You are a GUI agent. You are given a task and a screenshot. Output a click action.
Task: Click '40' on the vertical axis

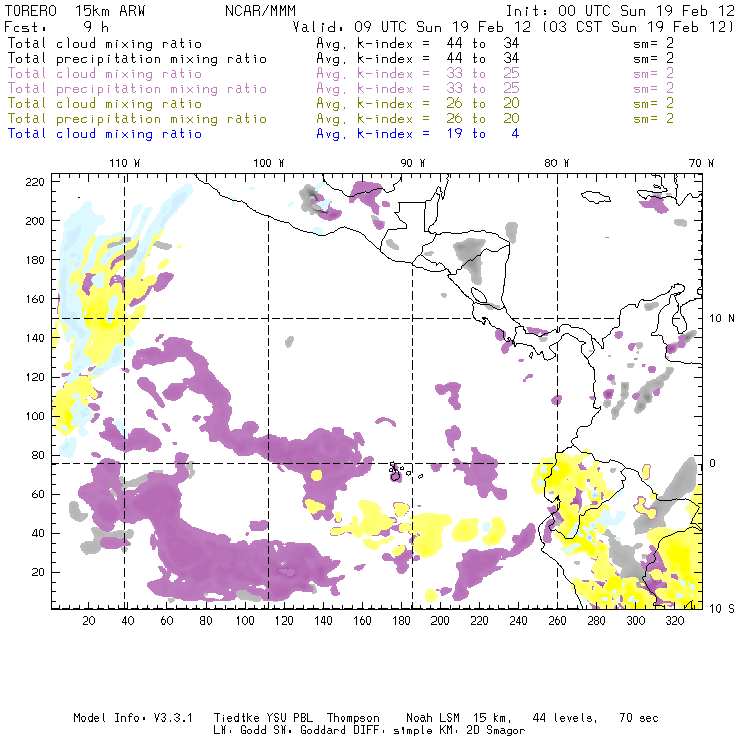[x=38, y=533]
